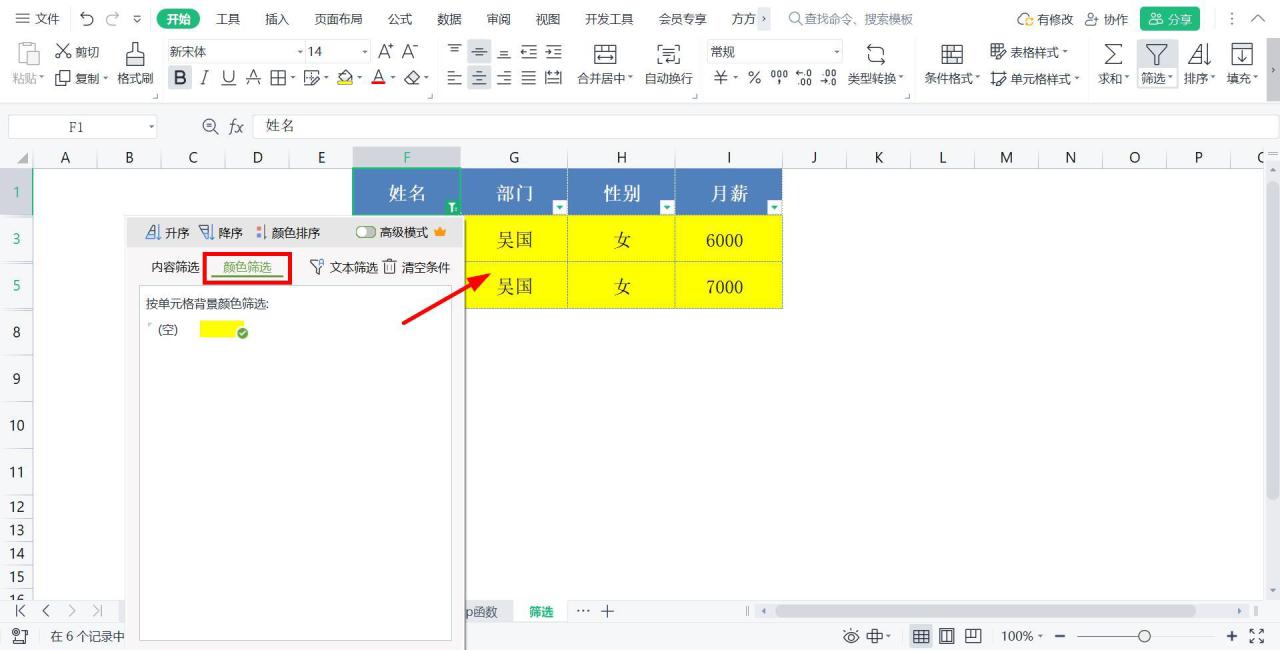This screenshot has width=1280, height=650.
Task: Click the Share (分享) button
Action: tap(1169, 19)
